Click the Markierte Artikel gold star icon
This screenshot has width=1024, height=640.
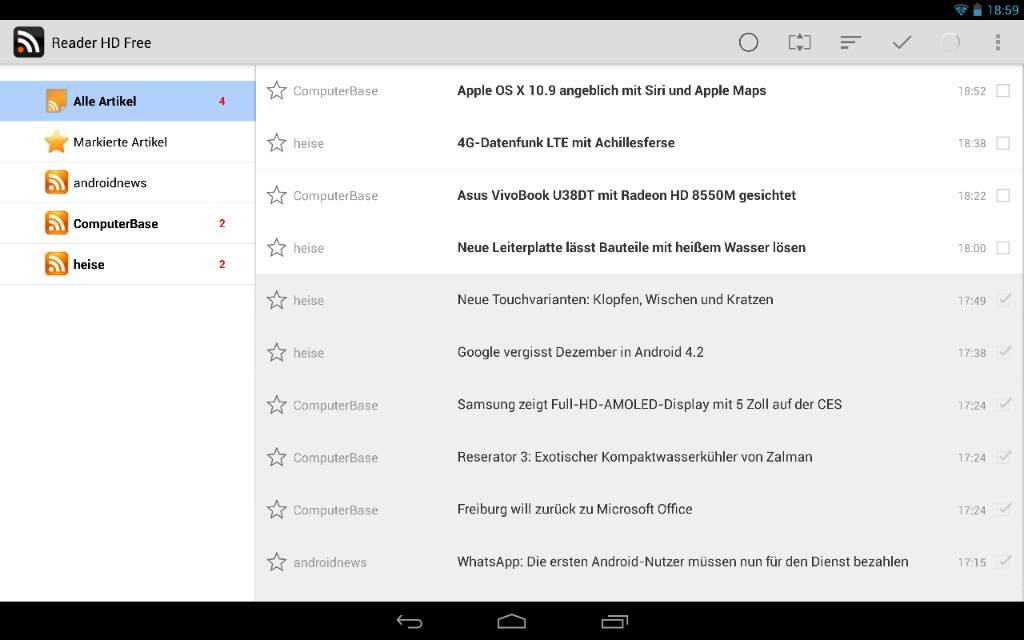pos(56,142)
